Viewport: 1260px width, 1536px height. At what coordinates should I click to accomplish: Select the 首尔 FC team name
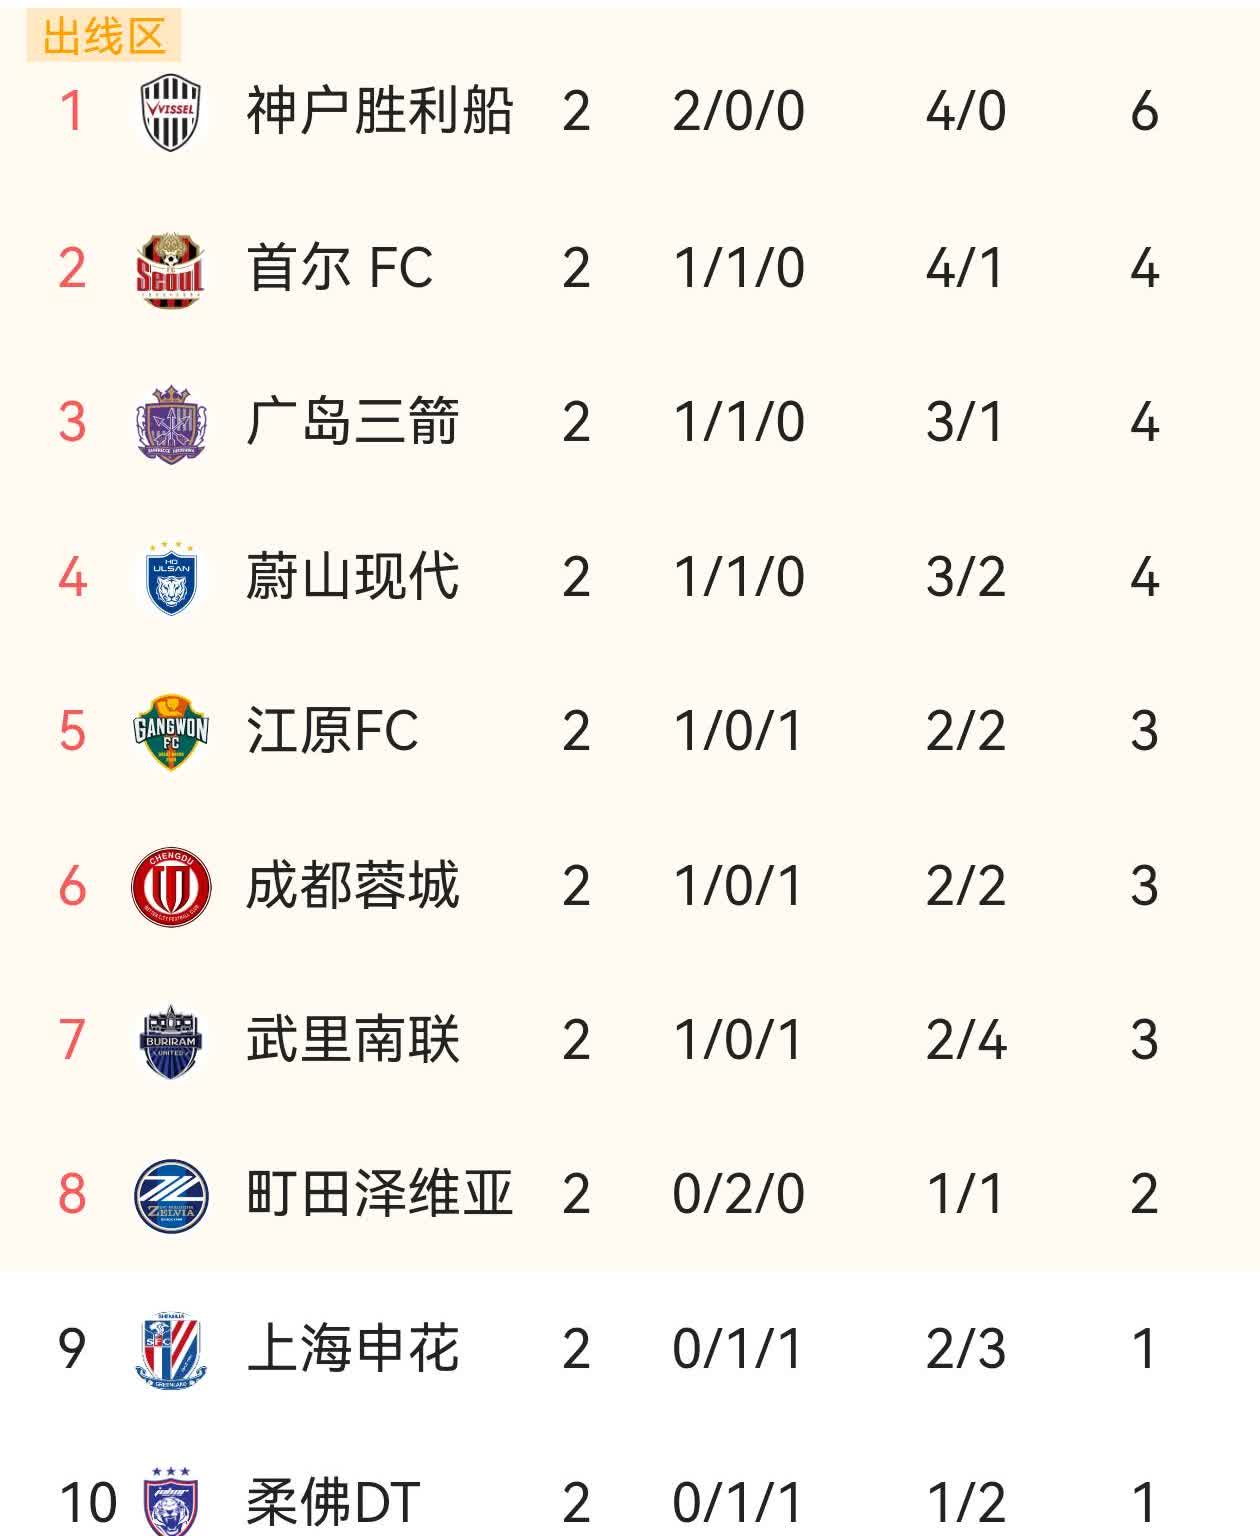(340, 268)
